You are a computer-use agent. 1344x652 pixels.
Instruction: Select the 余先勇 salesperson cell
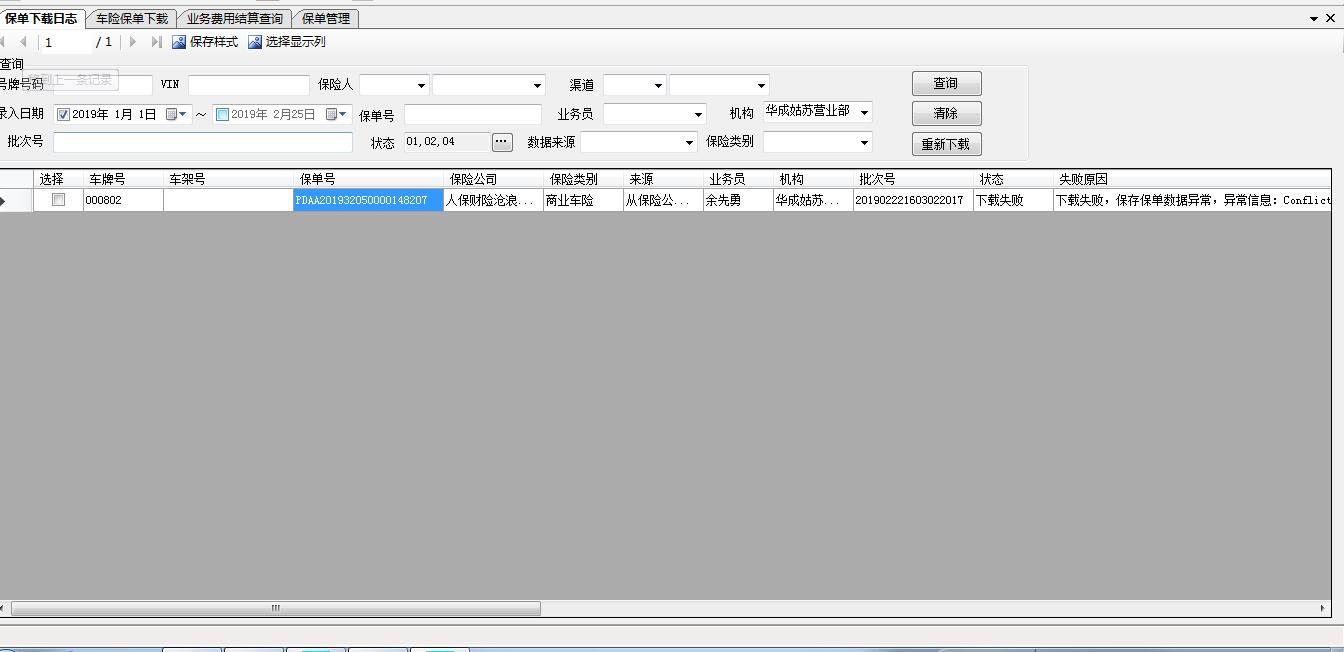click(x=738, y=200)
